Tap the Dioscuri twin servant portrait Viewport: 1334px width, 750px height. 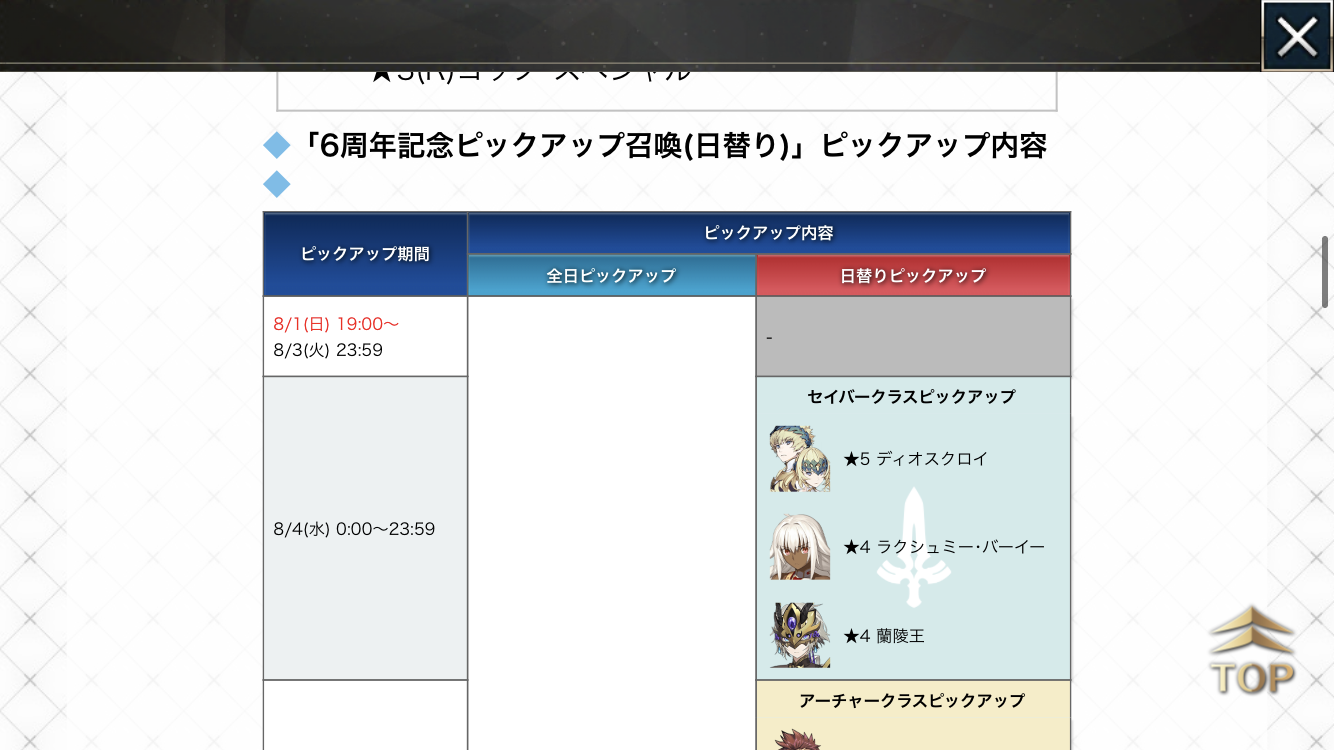pos(800,459)
